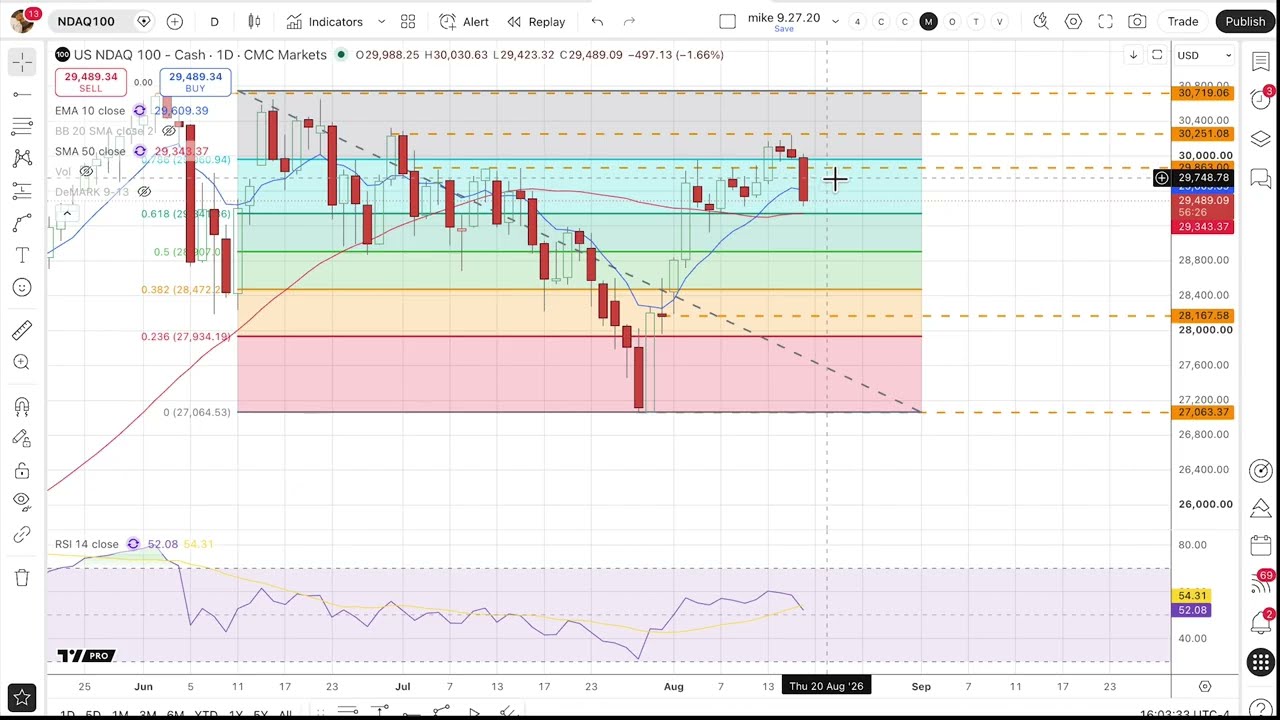Take a chart snapshot with camera icon
The height and width of the screenshot is (720, 1280).
pos(1137,21)
